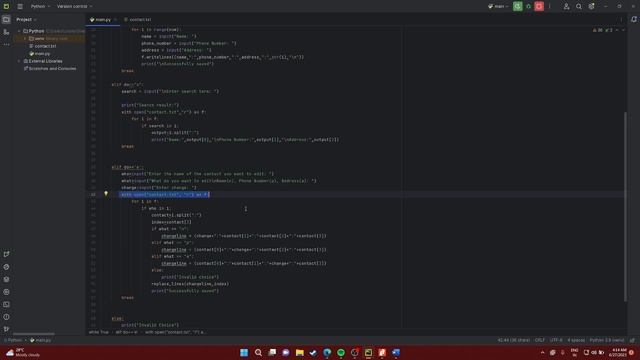Stop the running program (red button)
This screenshot has height=360, width=640.
click(539, 6)
